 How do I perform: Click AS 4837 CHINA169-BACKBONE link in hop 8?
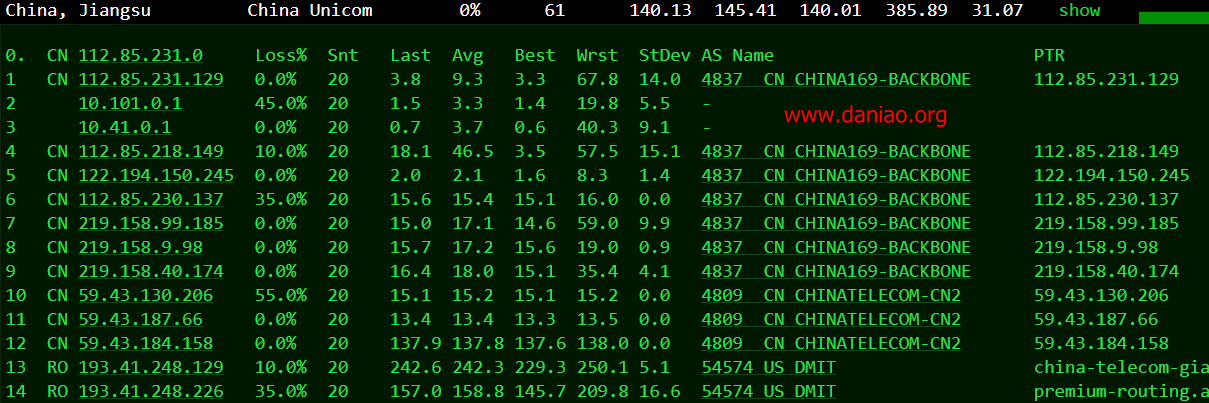836,247
